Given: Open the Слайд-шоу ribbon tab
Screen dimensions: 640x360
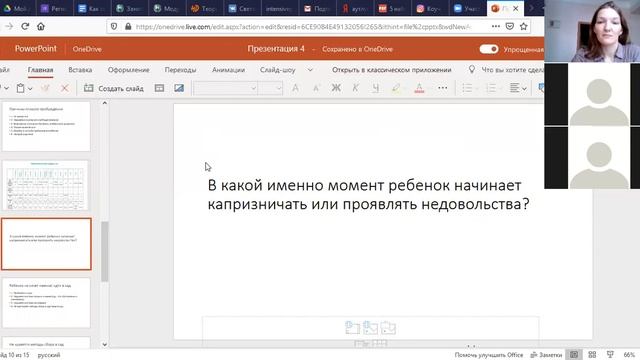Looking at the screenshot, I should 278,70.
